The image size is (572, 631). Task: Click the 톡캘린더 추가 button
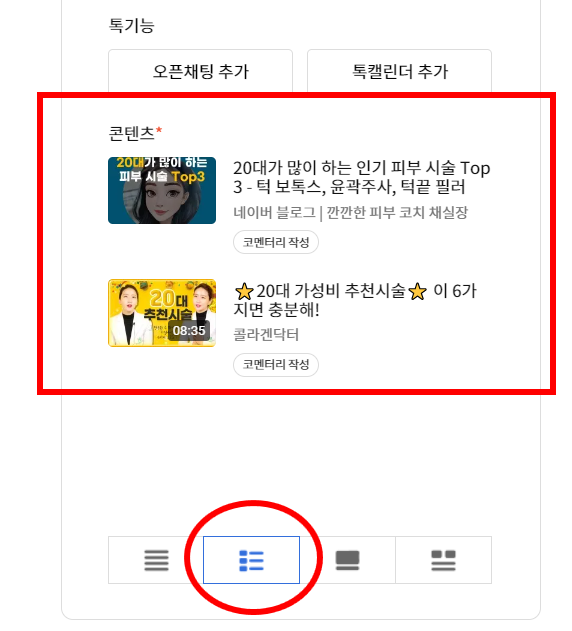399,72
